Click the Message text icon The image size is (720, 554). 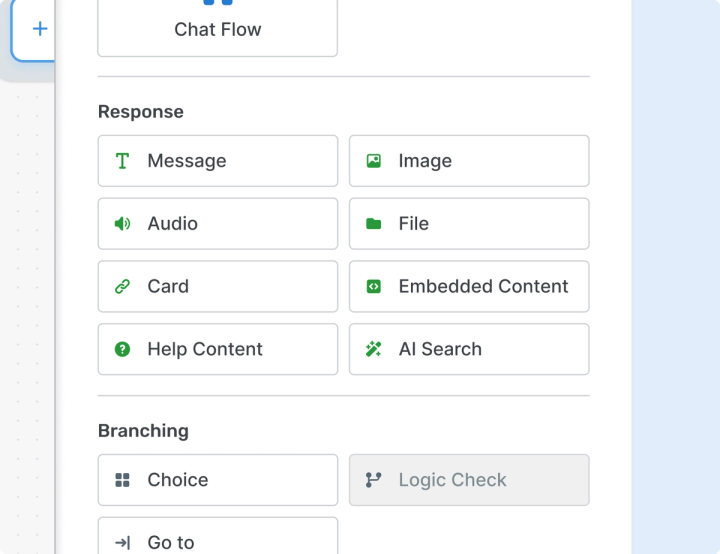tap(122, 161)
